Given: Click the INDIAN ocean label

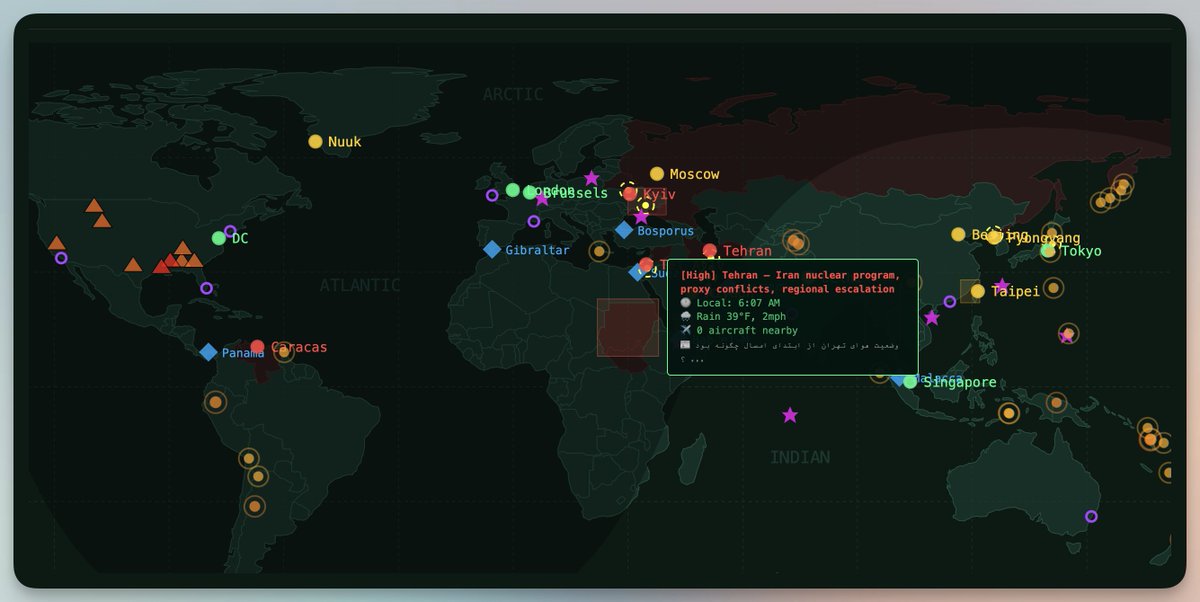Looking at the screenshot, I should tap(800, 457).
